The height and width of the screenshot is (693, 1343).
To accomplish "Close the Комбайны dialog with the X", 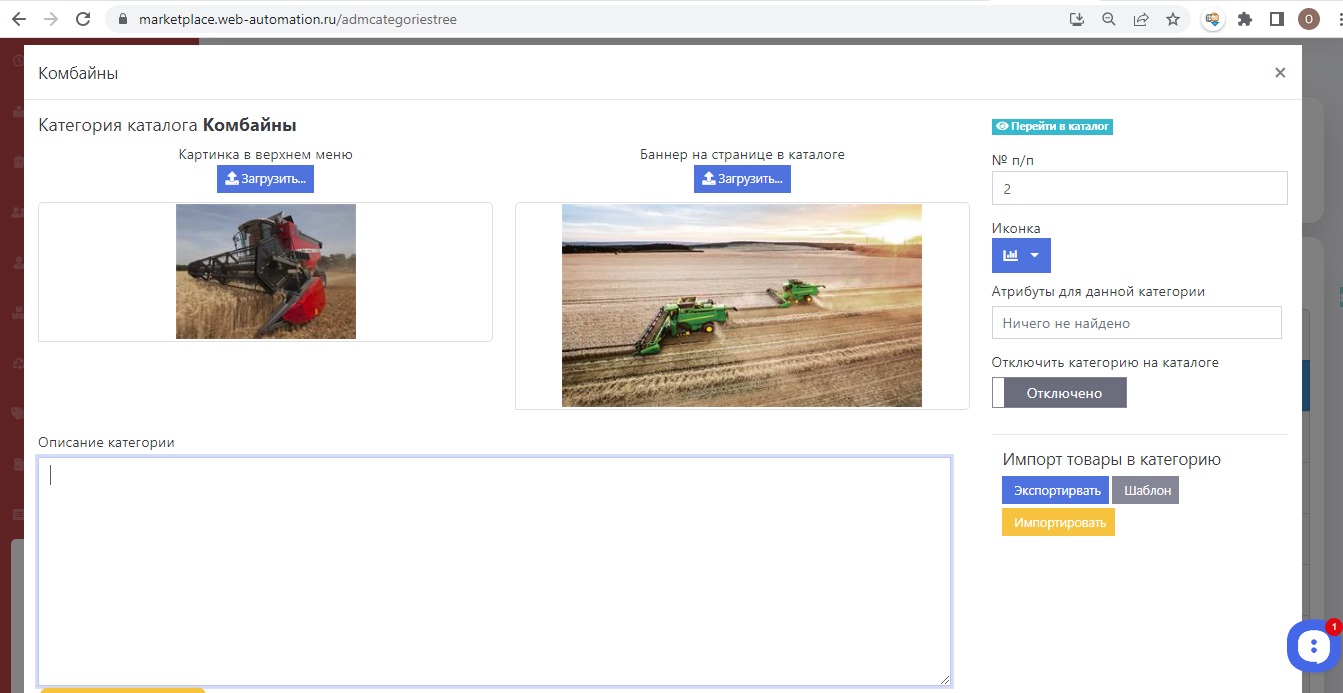I will 1279,73.
